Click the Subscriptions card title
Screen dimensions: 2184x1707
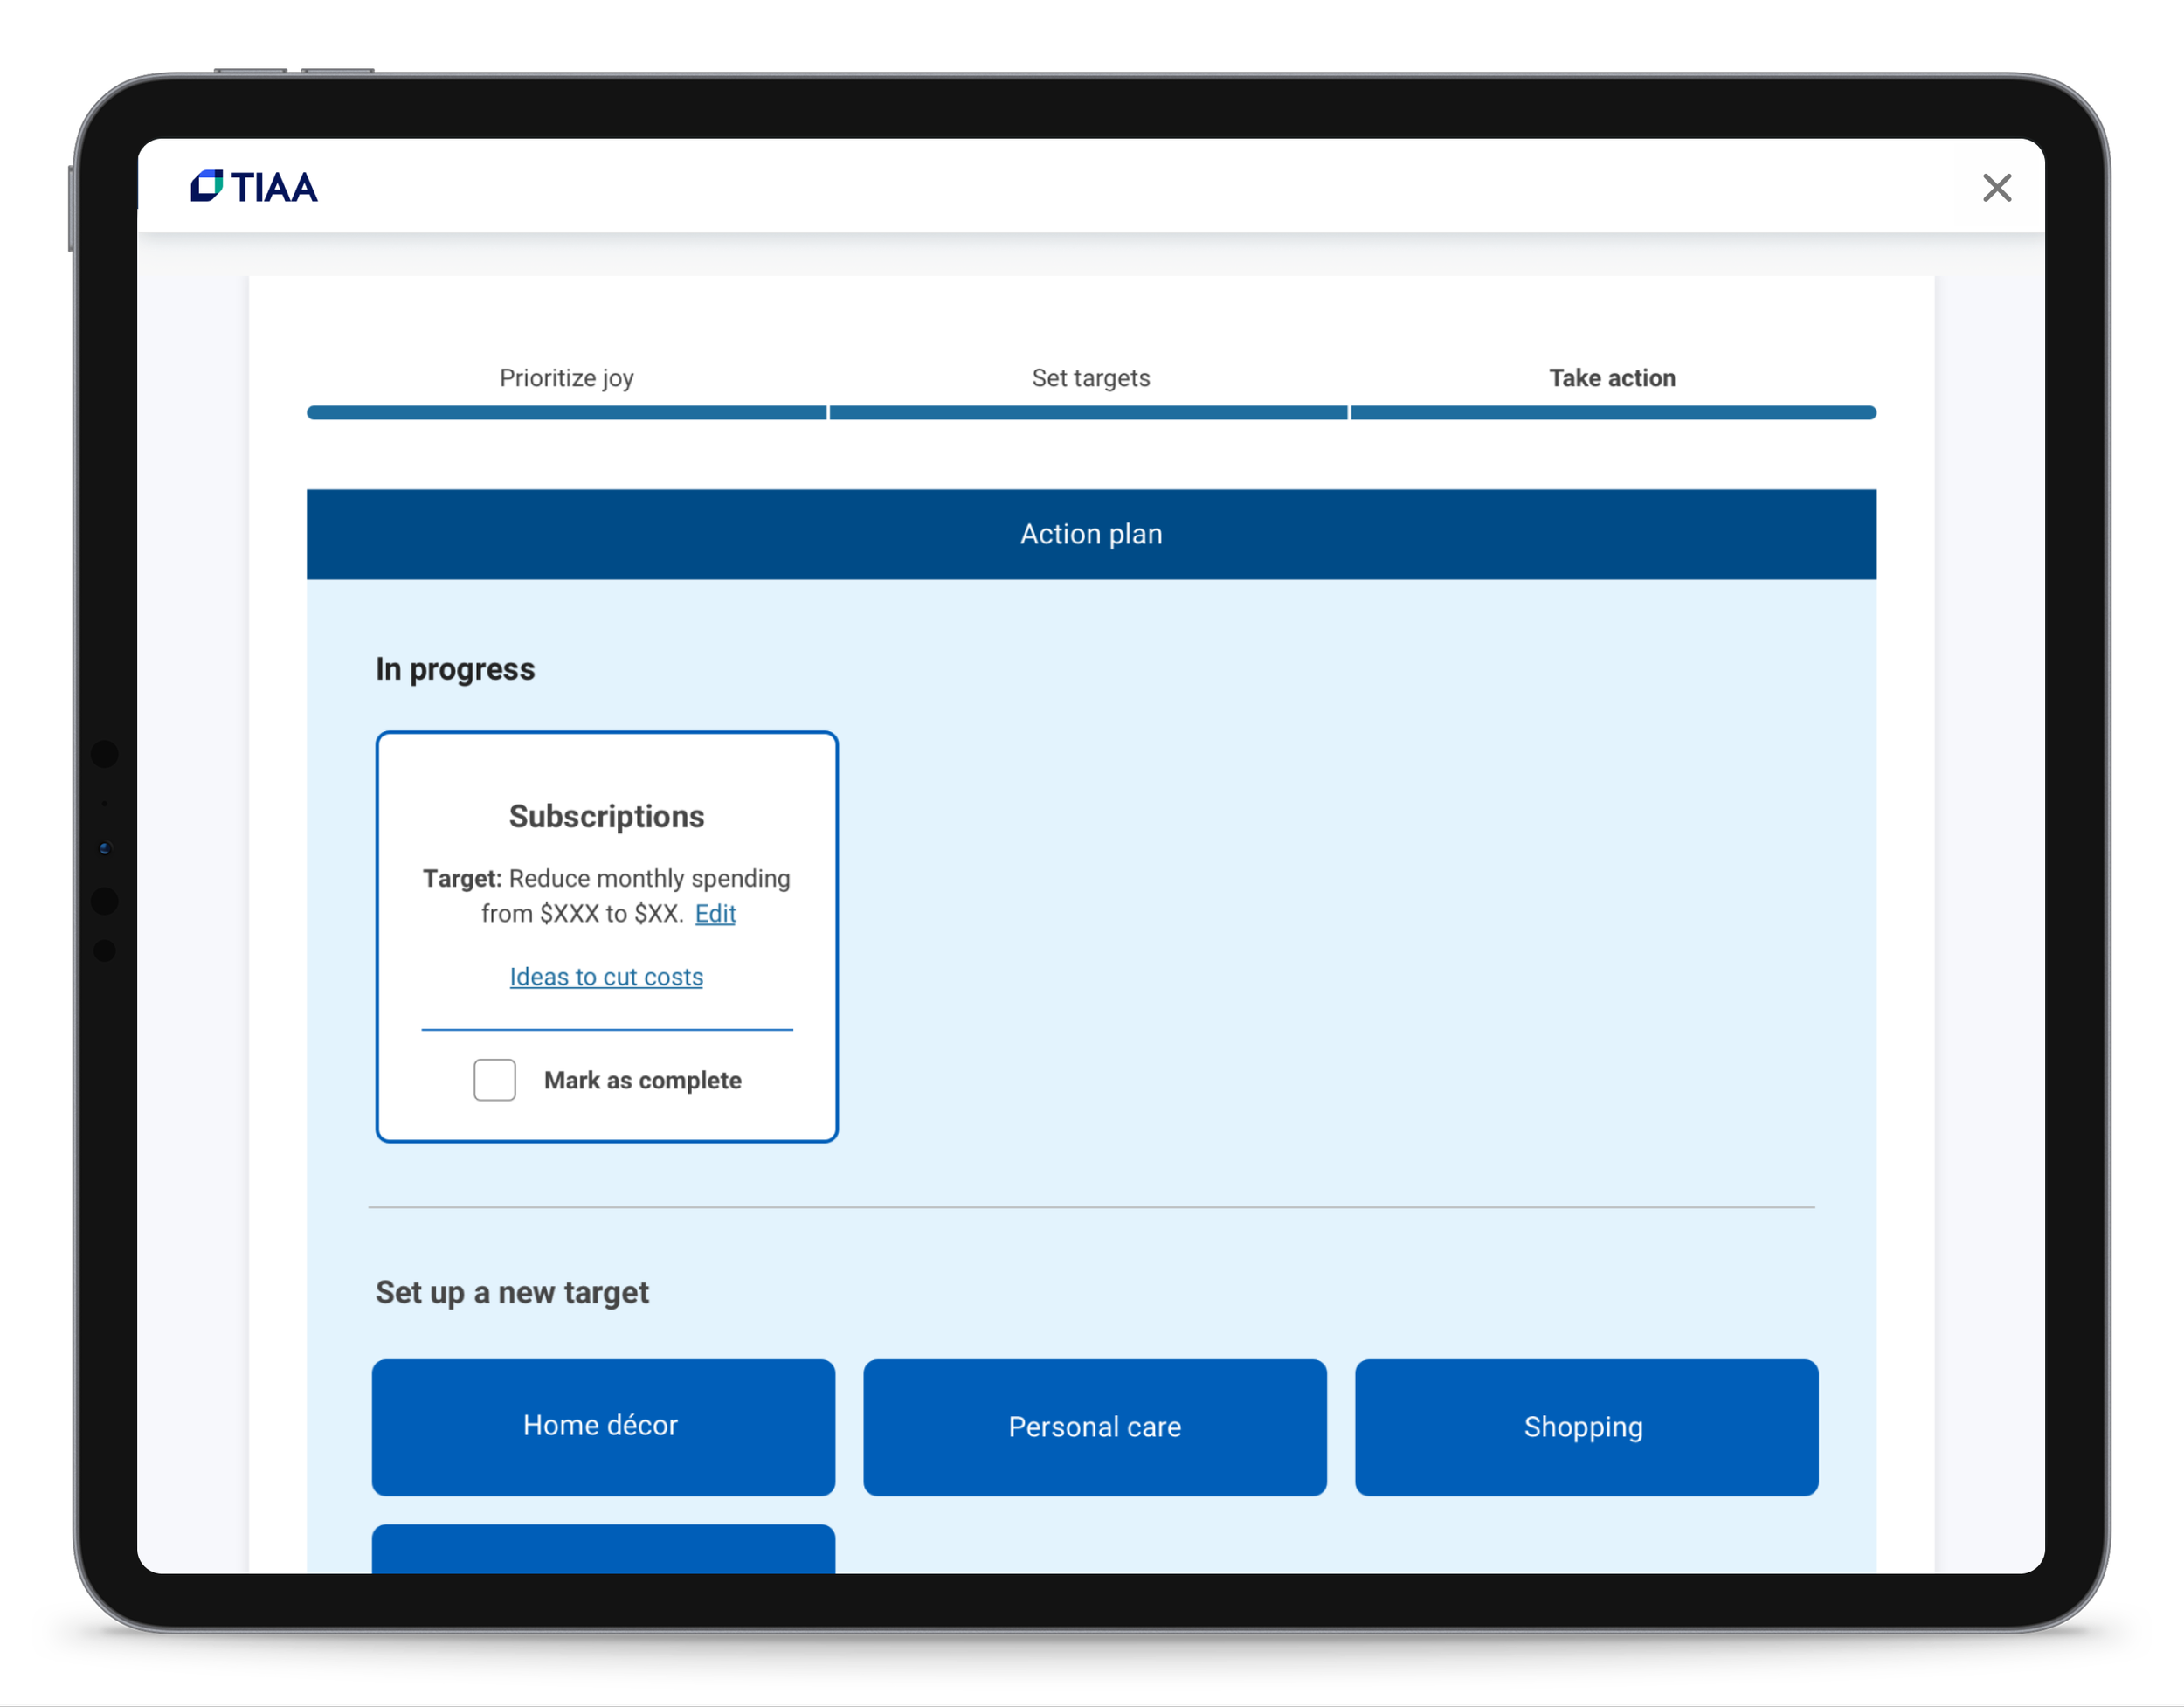click(x=606, y=816)
